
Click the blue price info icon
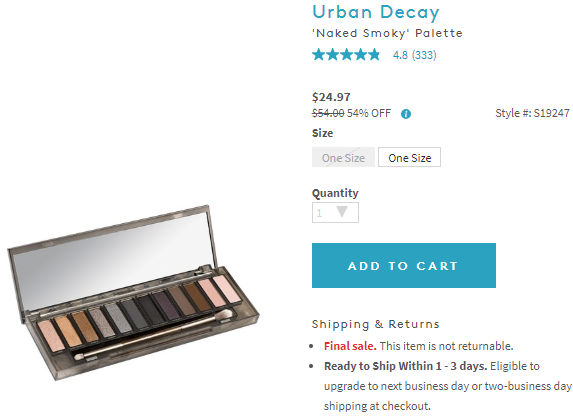pyautogui.click(x=406, y=114)
